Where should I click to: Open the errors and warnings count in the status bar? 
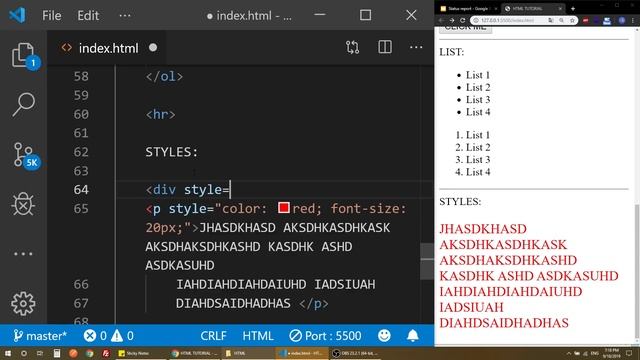pos(109,336)
